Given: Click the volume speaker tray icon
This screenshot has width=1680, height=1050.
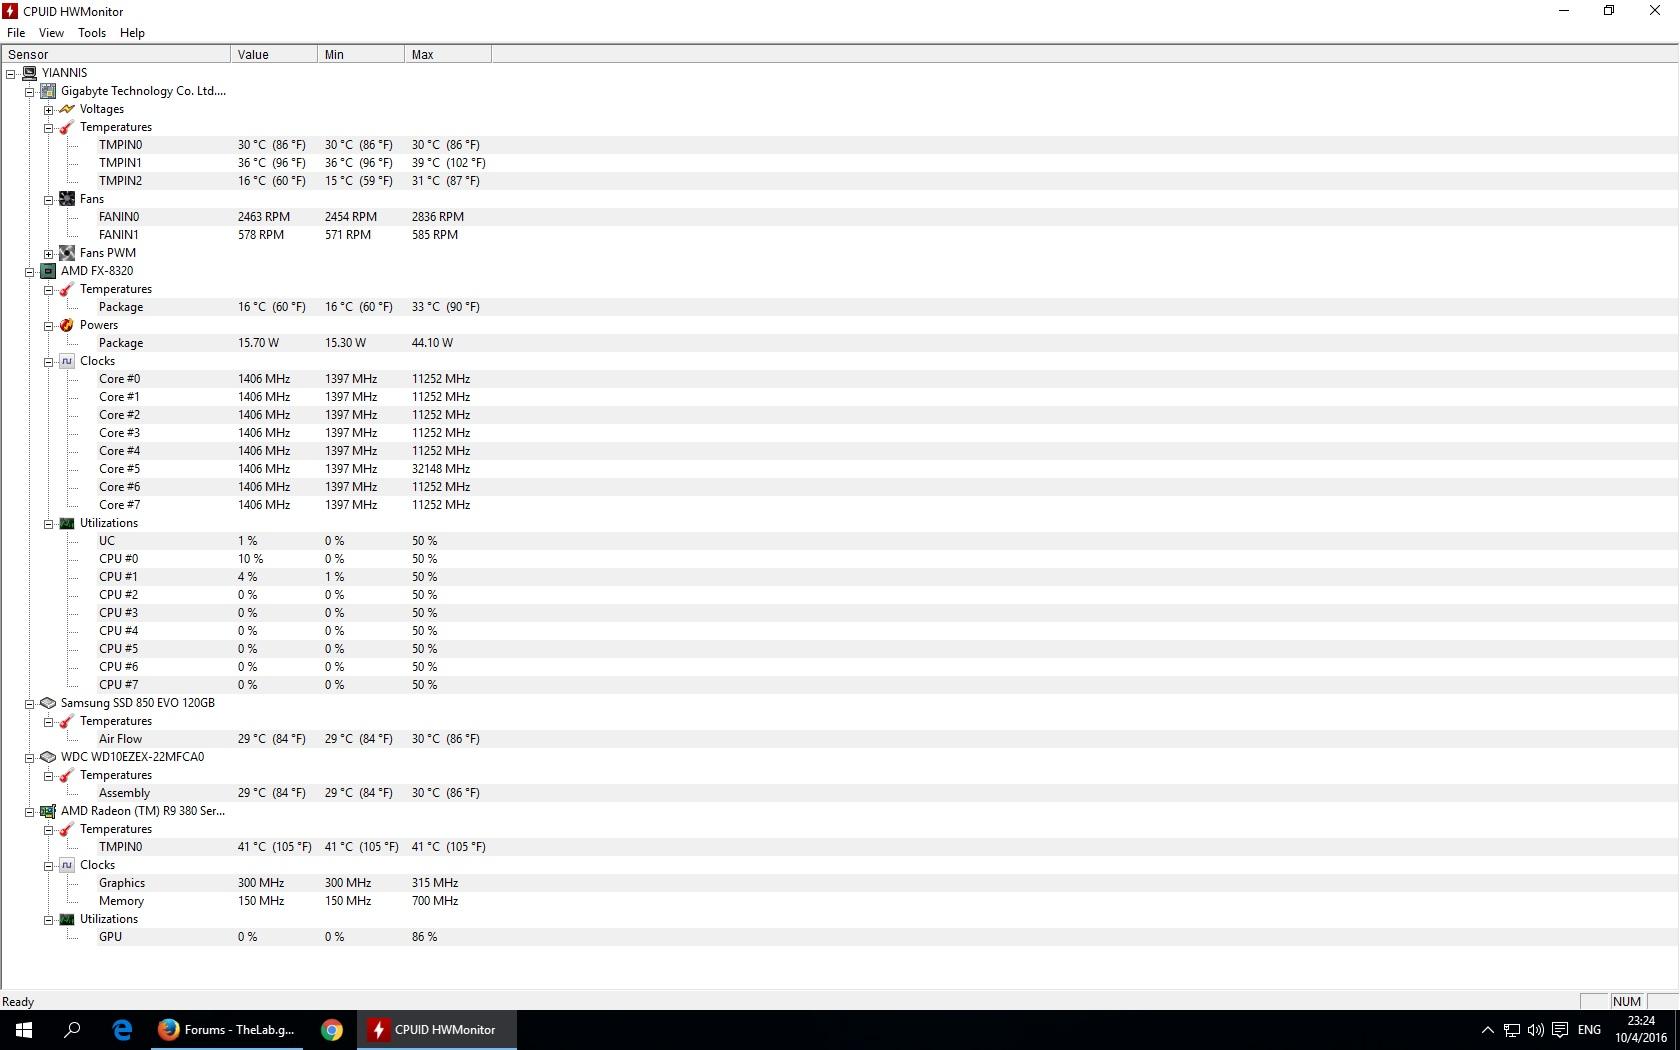Looking at the screenshot, I should click(1535, 1029).
